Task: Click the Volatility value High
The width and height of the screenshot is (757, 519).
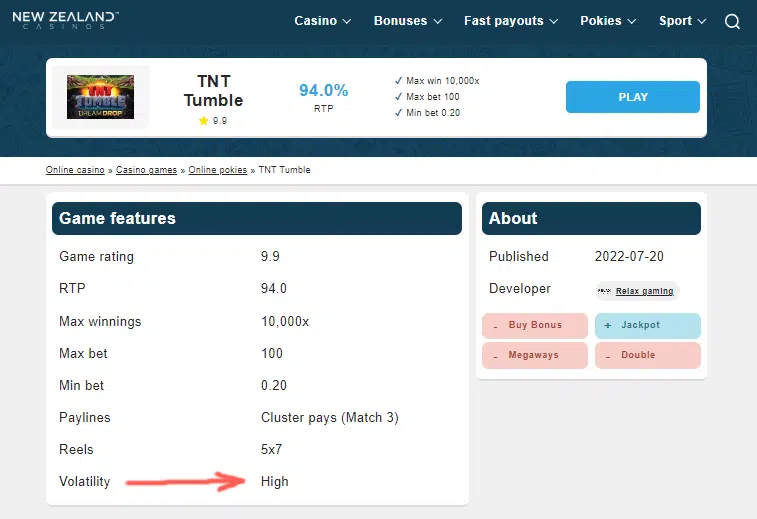Action: tap(274, 481)
